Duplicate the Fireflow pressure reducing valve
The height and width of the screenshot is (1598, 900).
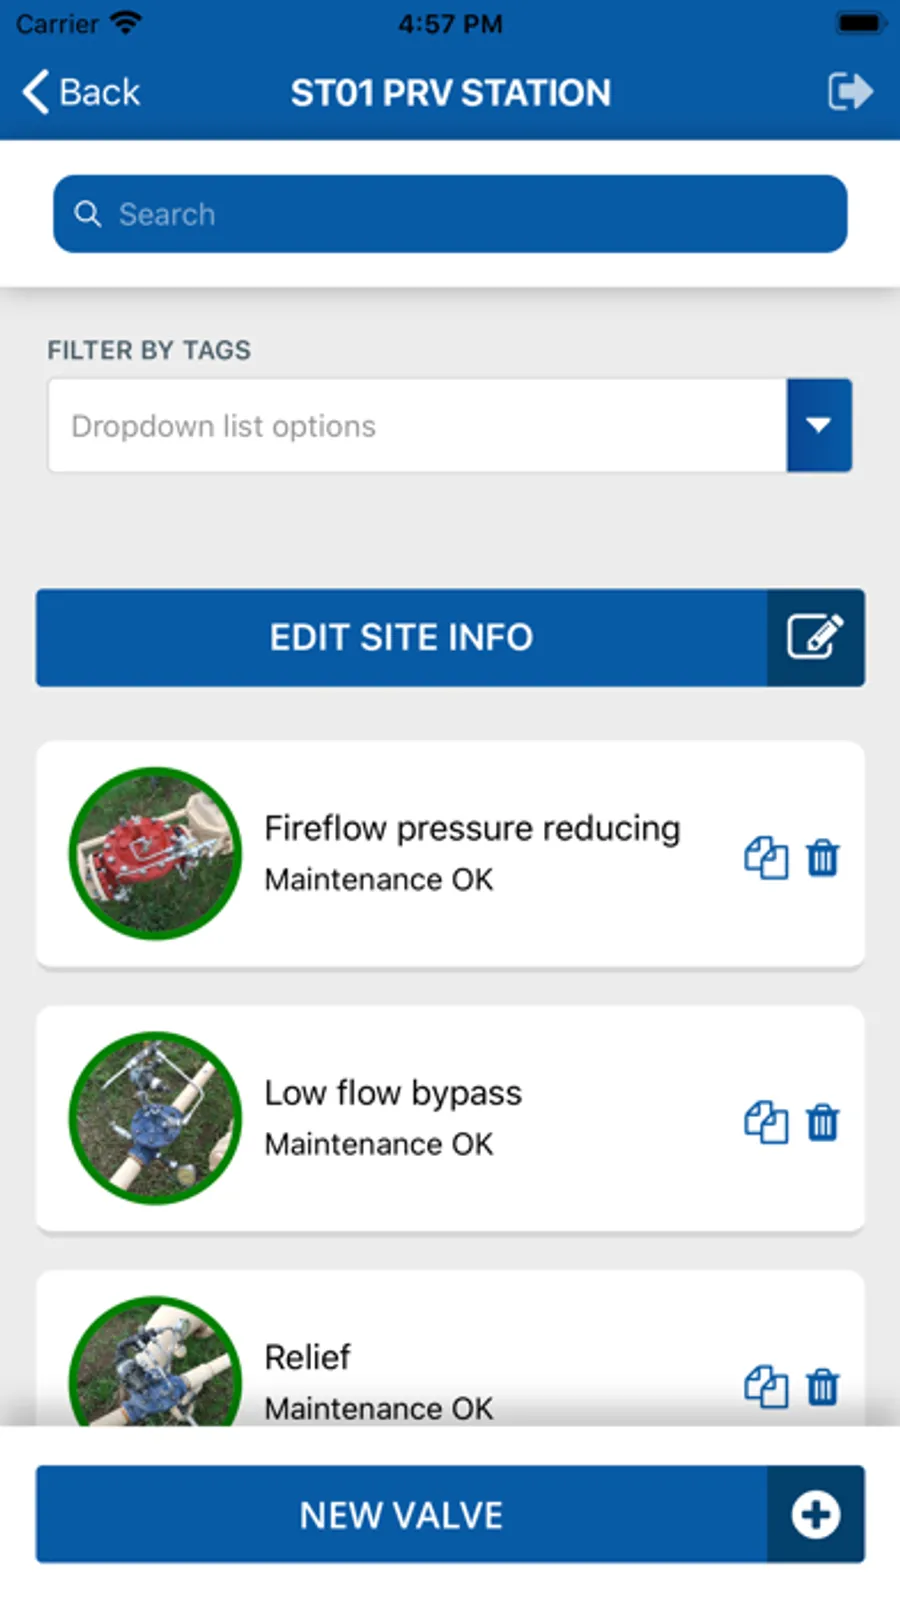coord(766,858)
